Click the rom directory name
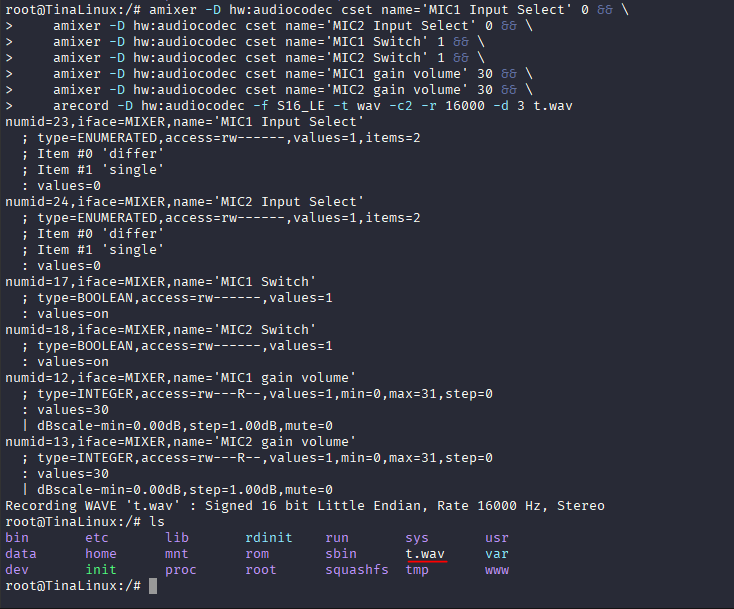 pyautogui.click(x=257, y=554)
